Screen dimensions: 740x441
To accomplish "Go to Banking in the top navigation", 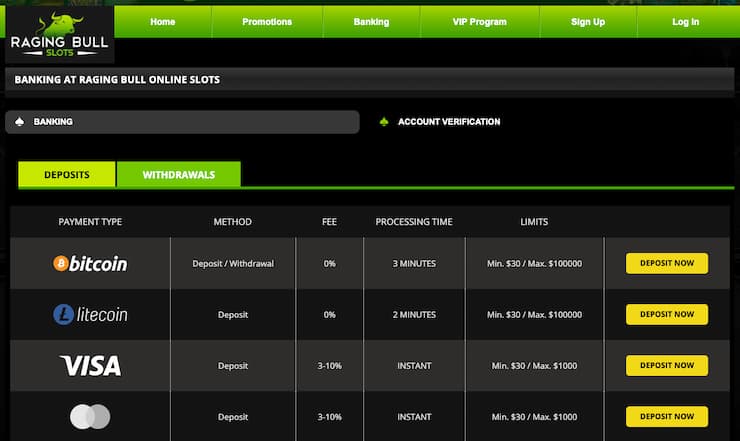I will tap(371, 22).
